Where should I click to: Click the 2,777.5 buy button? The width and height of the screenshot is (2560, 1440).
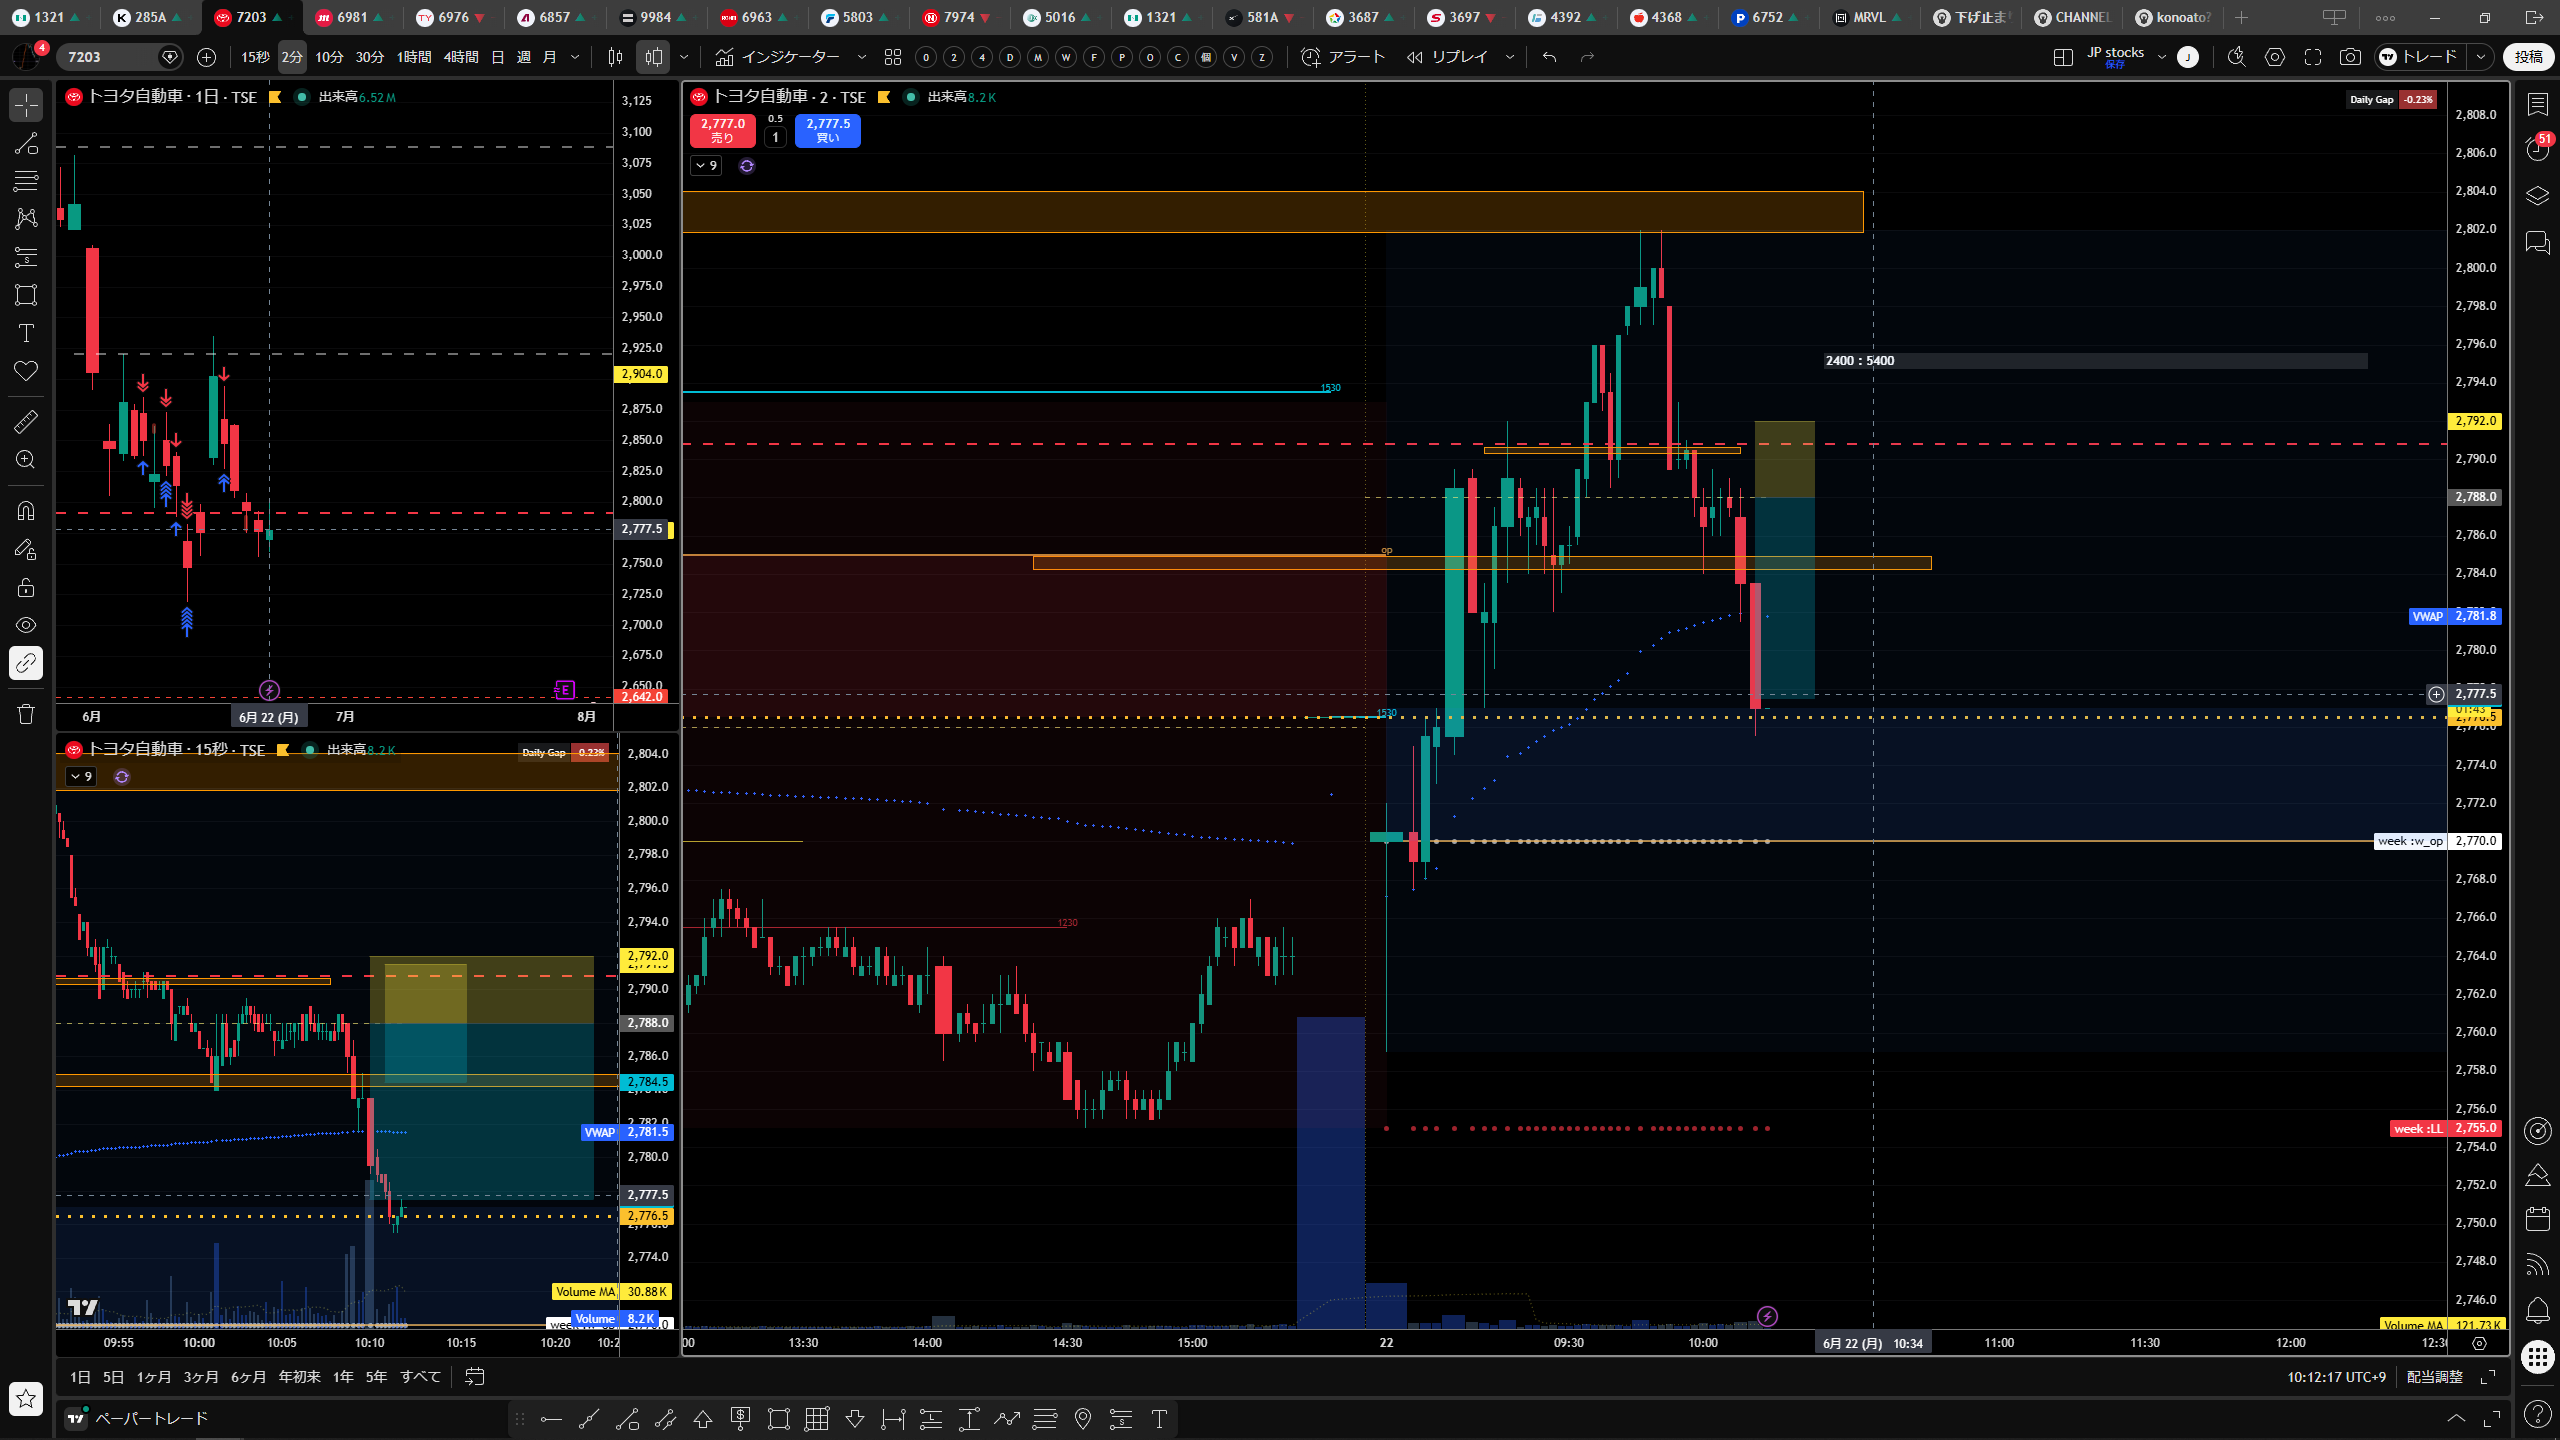point(828,130)
